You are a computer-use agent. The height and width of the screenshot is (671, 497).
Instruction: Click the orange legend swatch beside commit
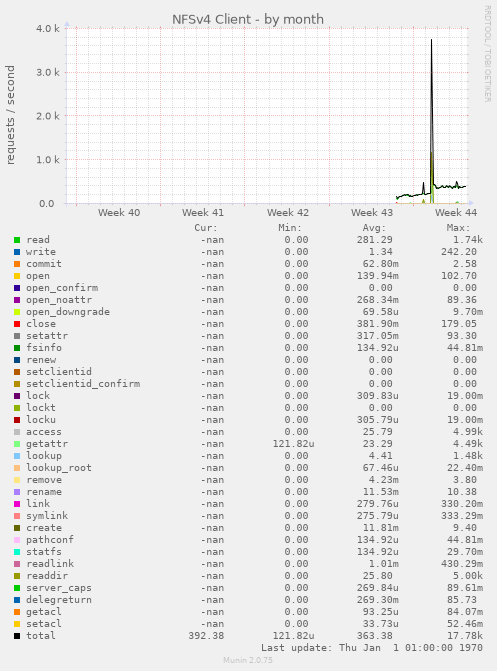coord(17,264)
